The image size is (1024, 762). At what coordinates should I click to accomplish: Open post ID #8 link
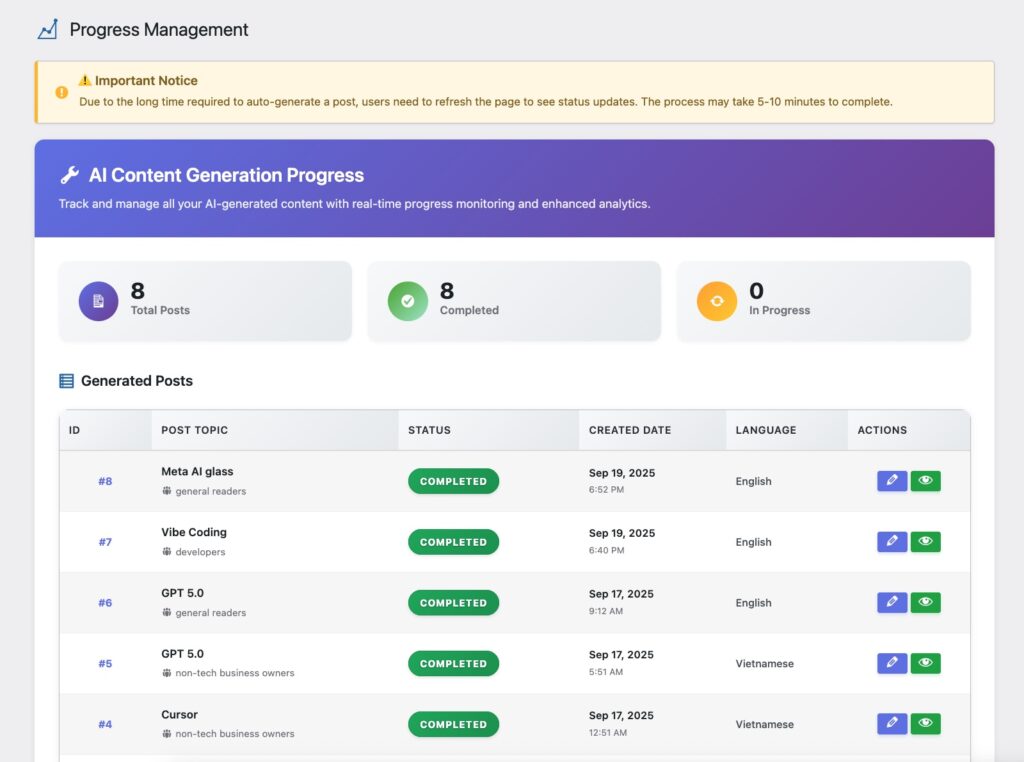click(x=105, y=481)
